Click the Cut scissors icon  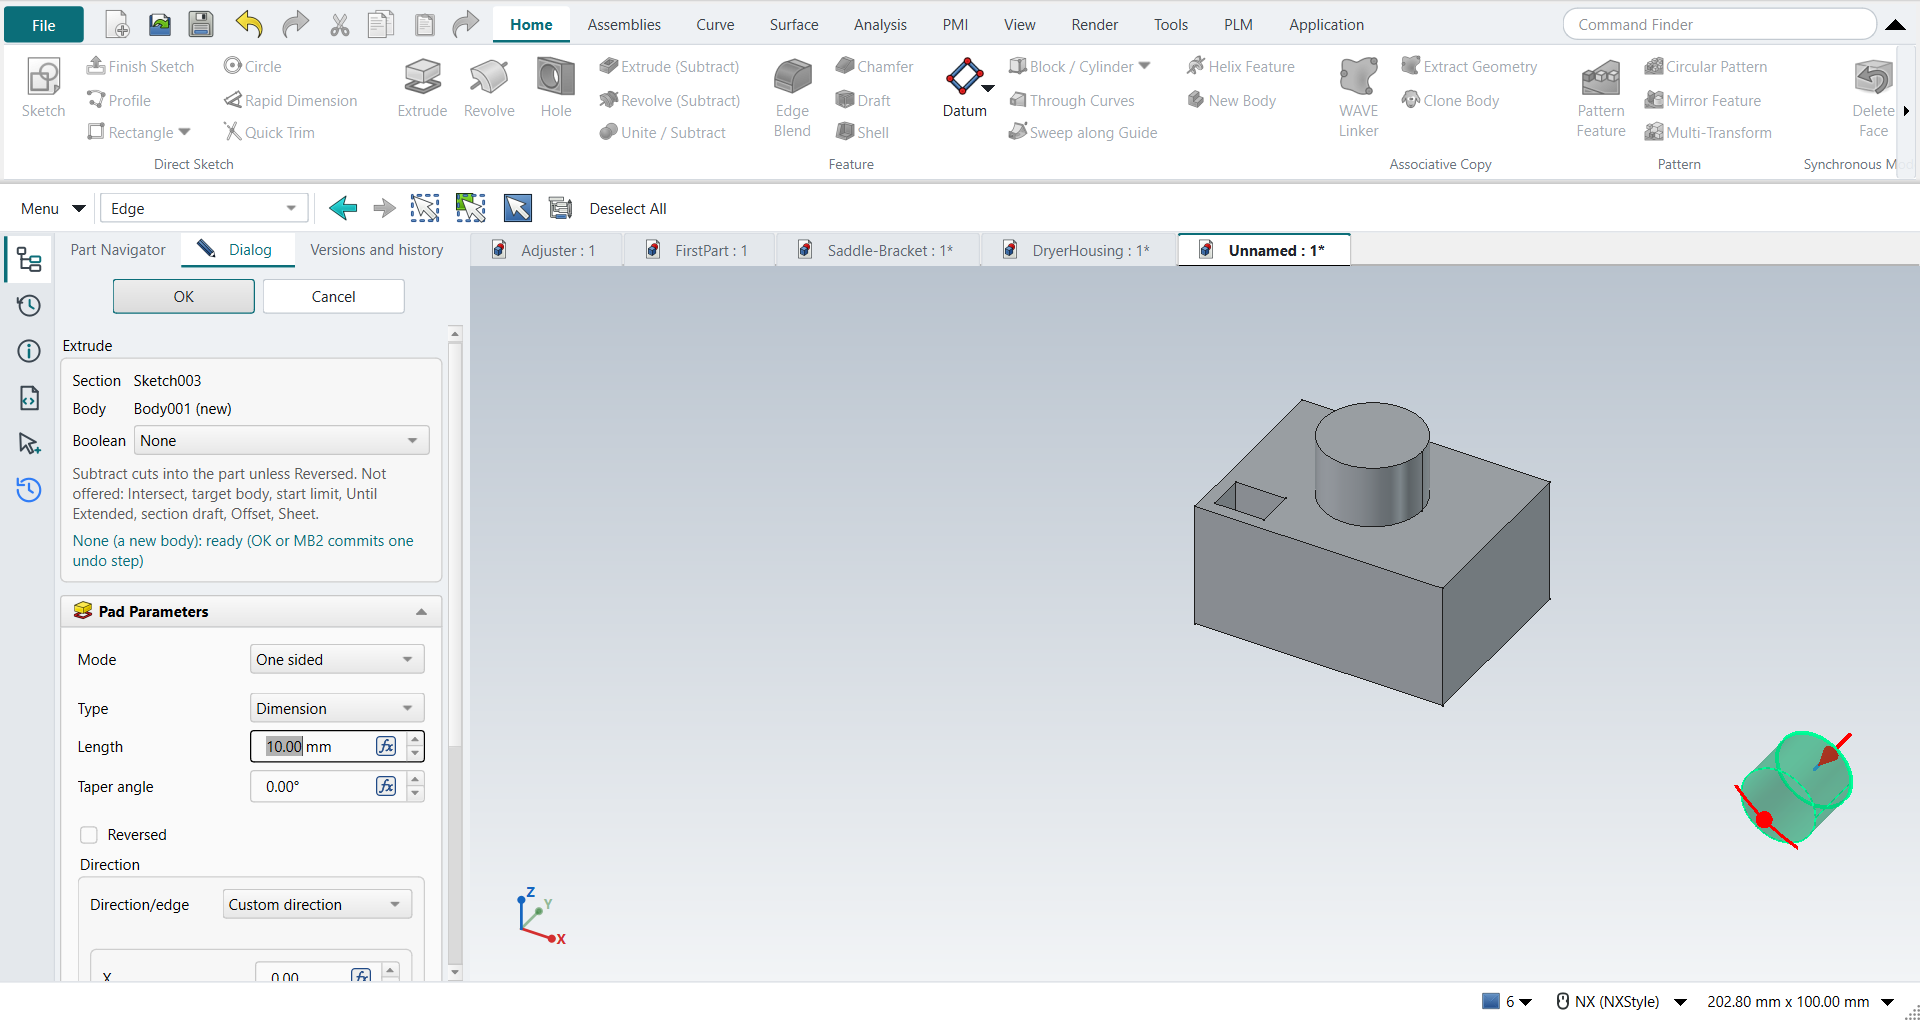(340, 24)
